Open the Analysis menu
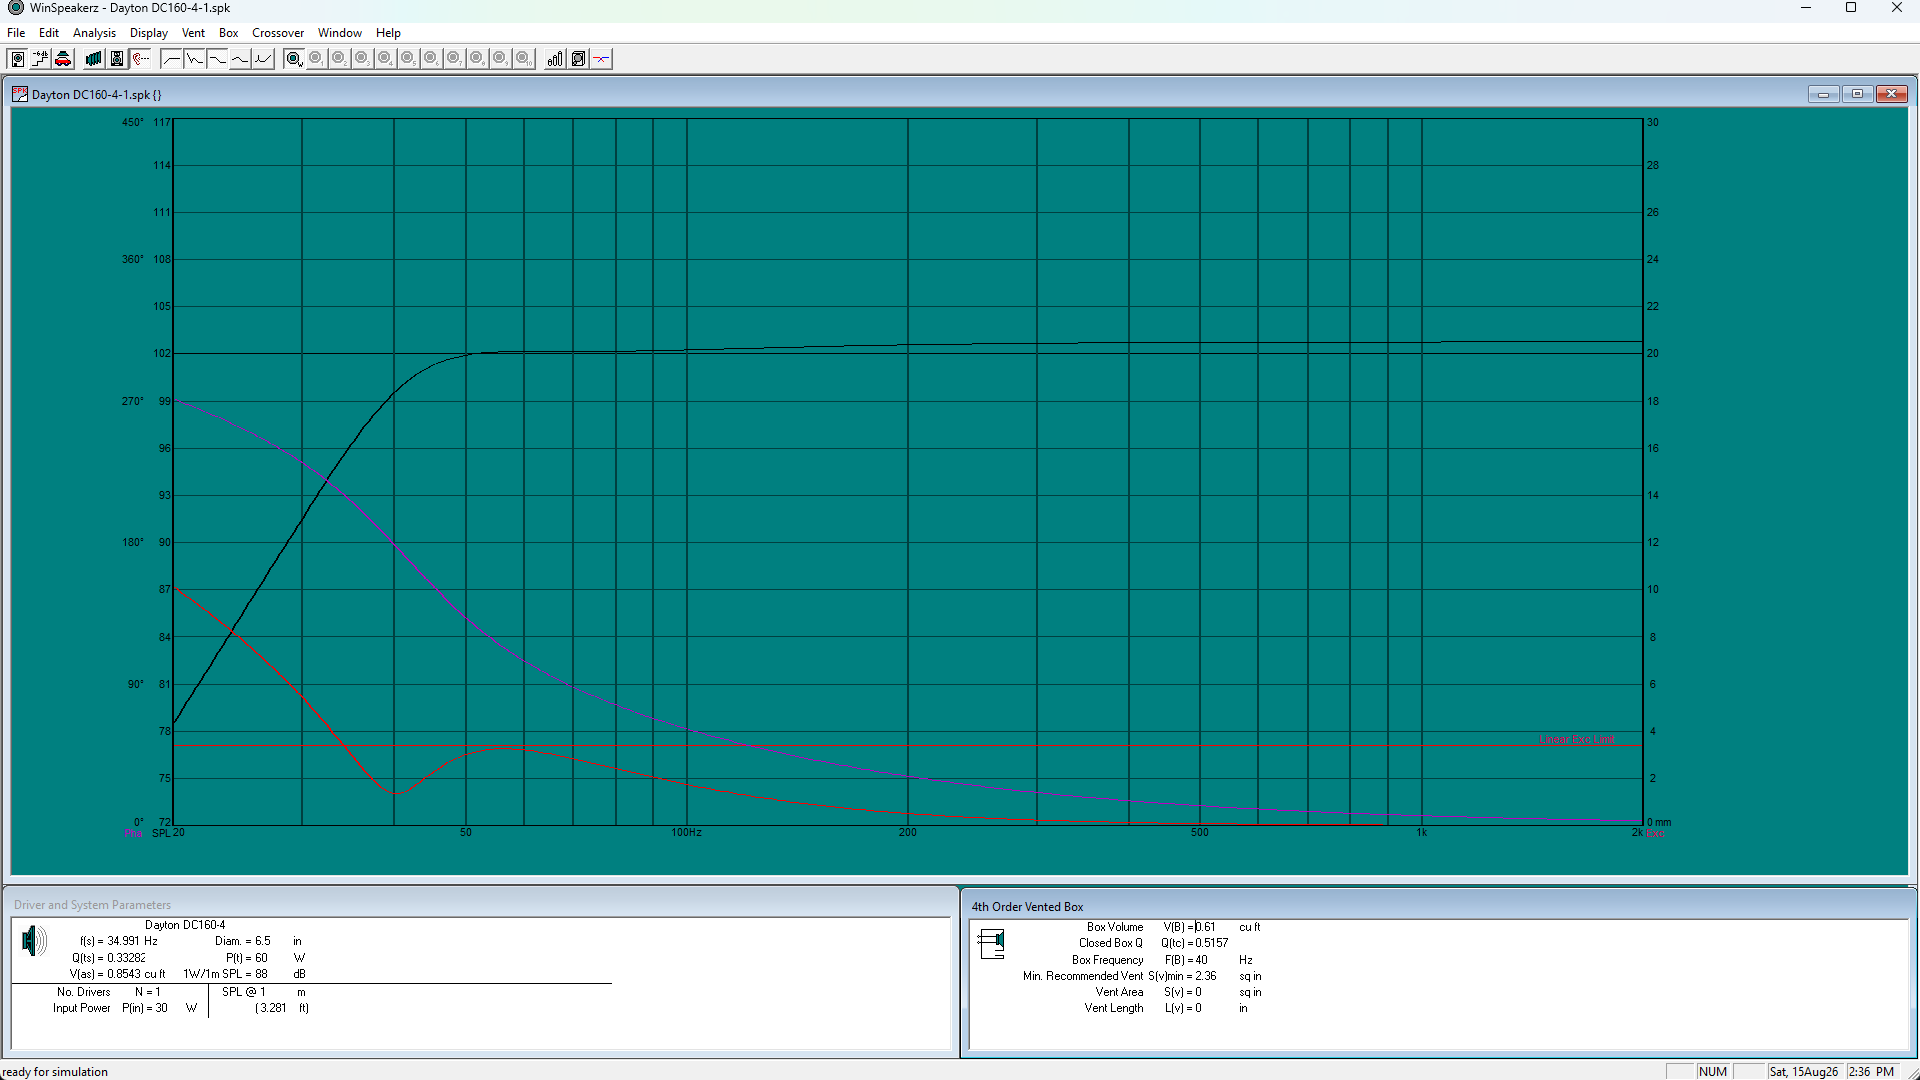 [94, 33]
